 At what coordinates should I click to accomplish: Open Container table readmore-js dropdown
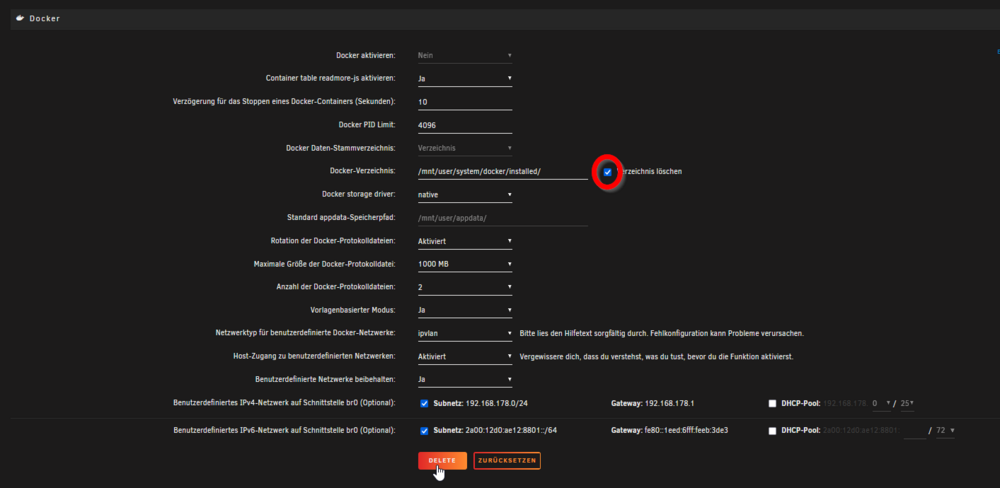pyautogui.click(x=465, y=78)
